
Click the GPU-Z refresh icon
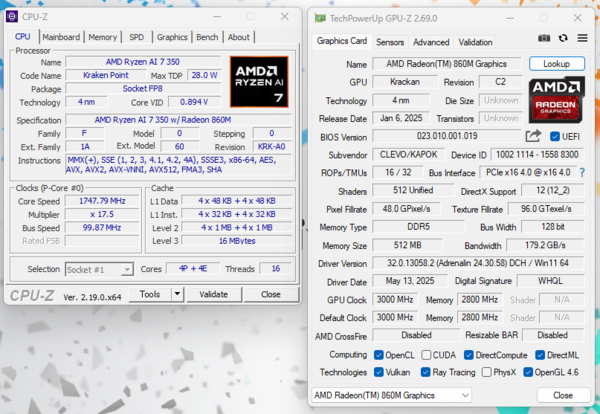(563, 38)
